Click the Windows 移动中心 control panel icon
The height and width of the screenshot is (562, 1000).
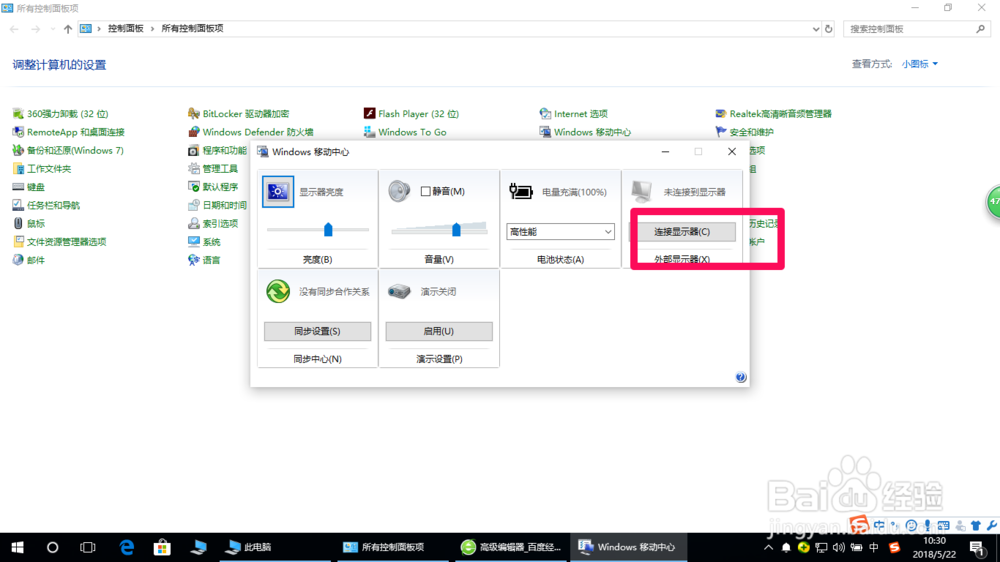(545, 132)
